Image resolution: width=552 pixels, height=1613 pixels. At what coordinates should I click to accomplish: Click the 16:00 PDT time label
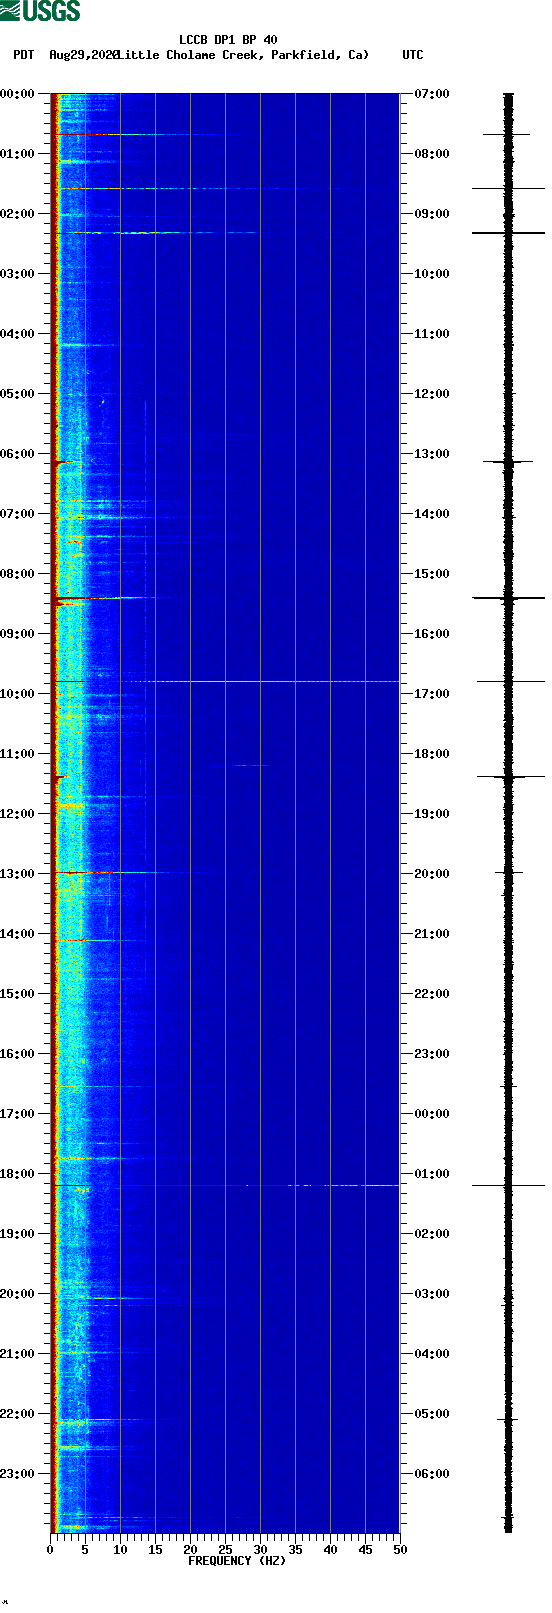pos(17,1054)
